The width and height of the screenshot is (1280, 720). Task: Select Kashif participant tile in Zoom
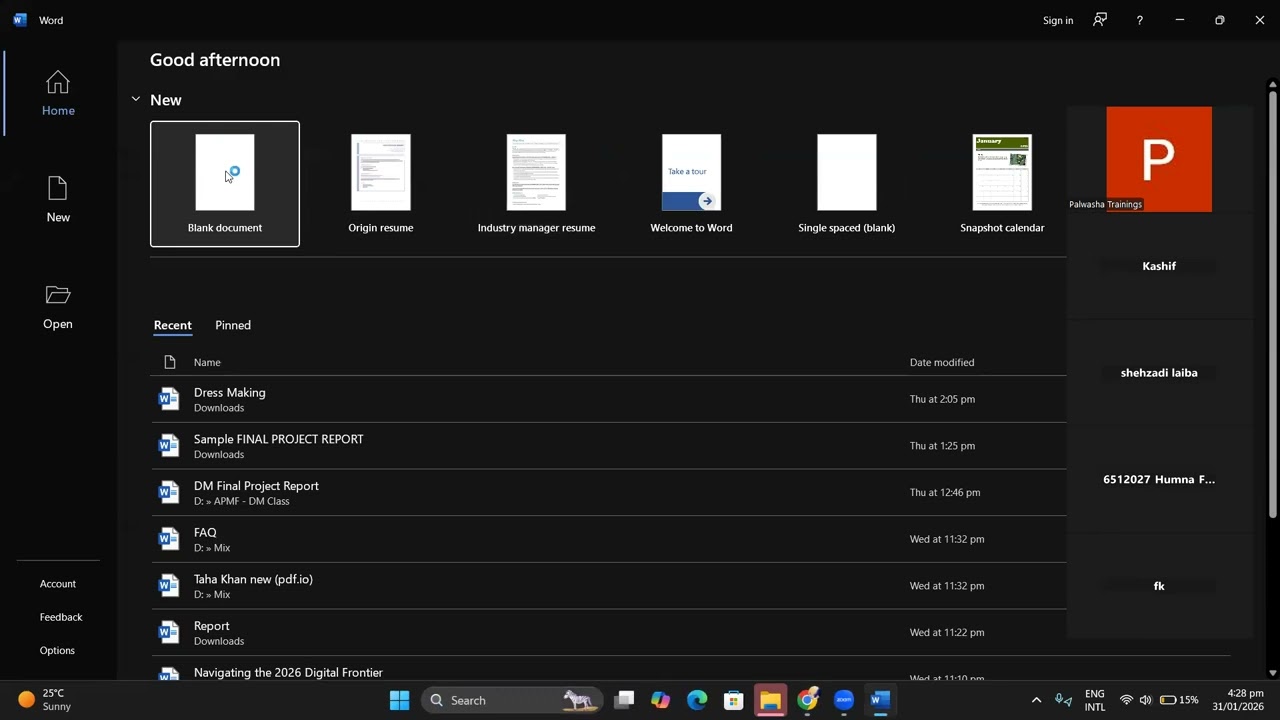click(1159, 266)
